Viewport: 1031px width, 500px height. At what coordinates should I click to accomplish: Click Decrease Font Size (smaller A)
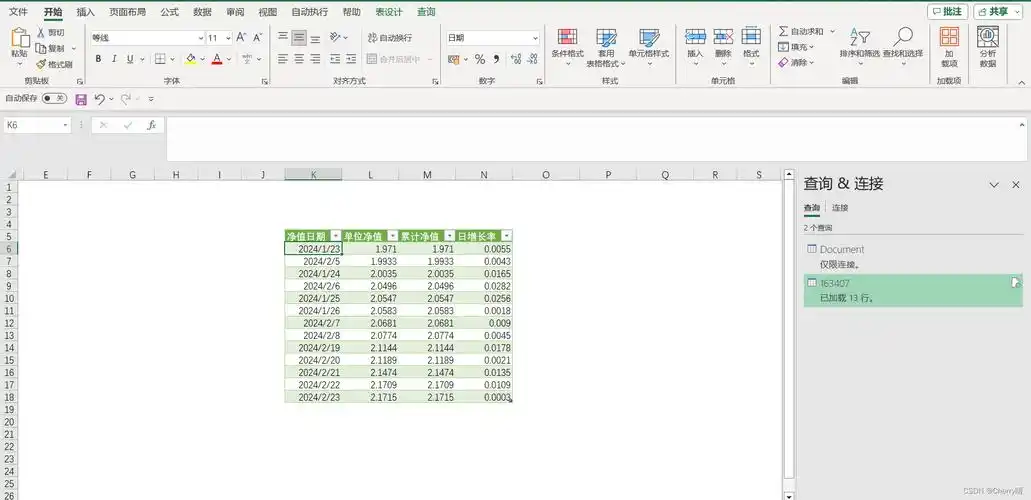pyautogui.click(x=257, y=38)
